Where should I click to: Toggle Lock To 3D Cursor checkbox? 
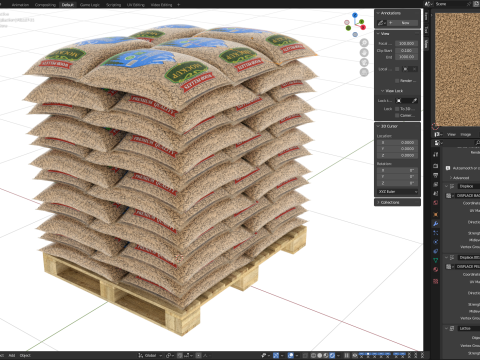(x=397, y=109)
